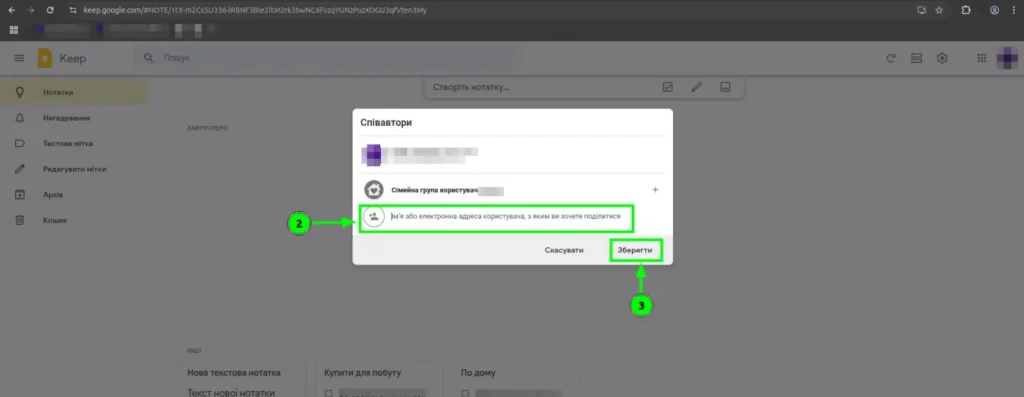Go back with browser back arrow
Viewport: 1024px width, 397px height.
11,10
